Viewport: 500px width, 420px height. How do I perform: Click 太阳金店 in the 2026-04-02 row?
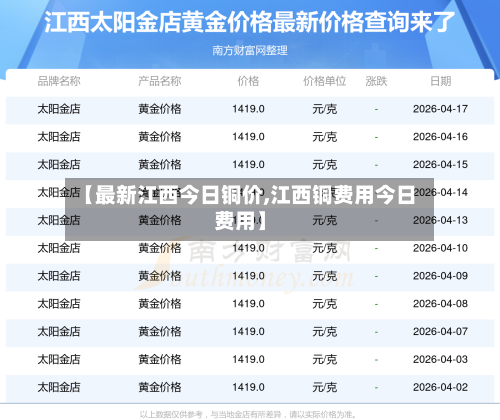point(59,387)
